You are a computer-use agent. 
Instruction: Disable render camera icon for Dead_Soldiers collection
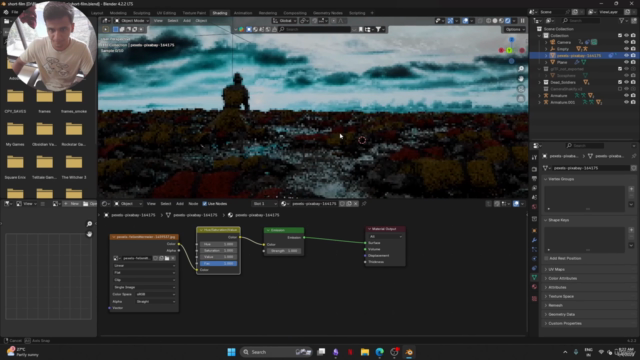coord(633,82)
